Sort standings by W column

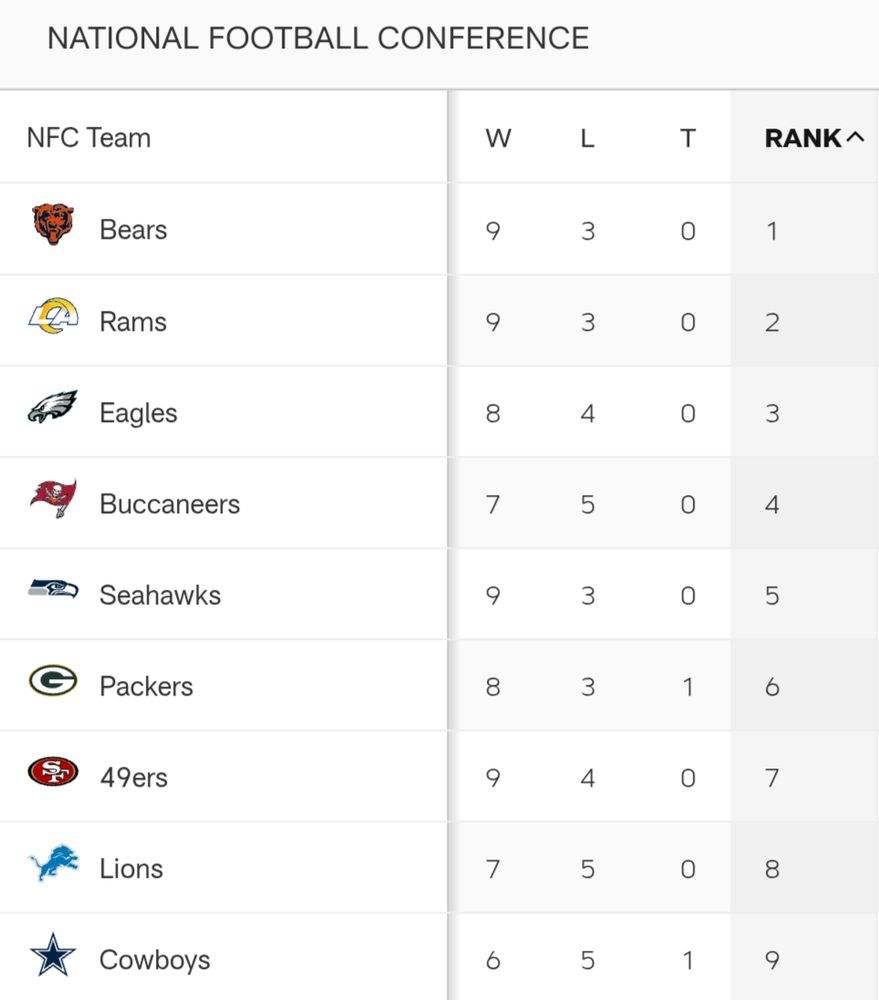[x=498, y=138]
